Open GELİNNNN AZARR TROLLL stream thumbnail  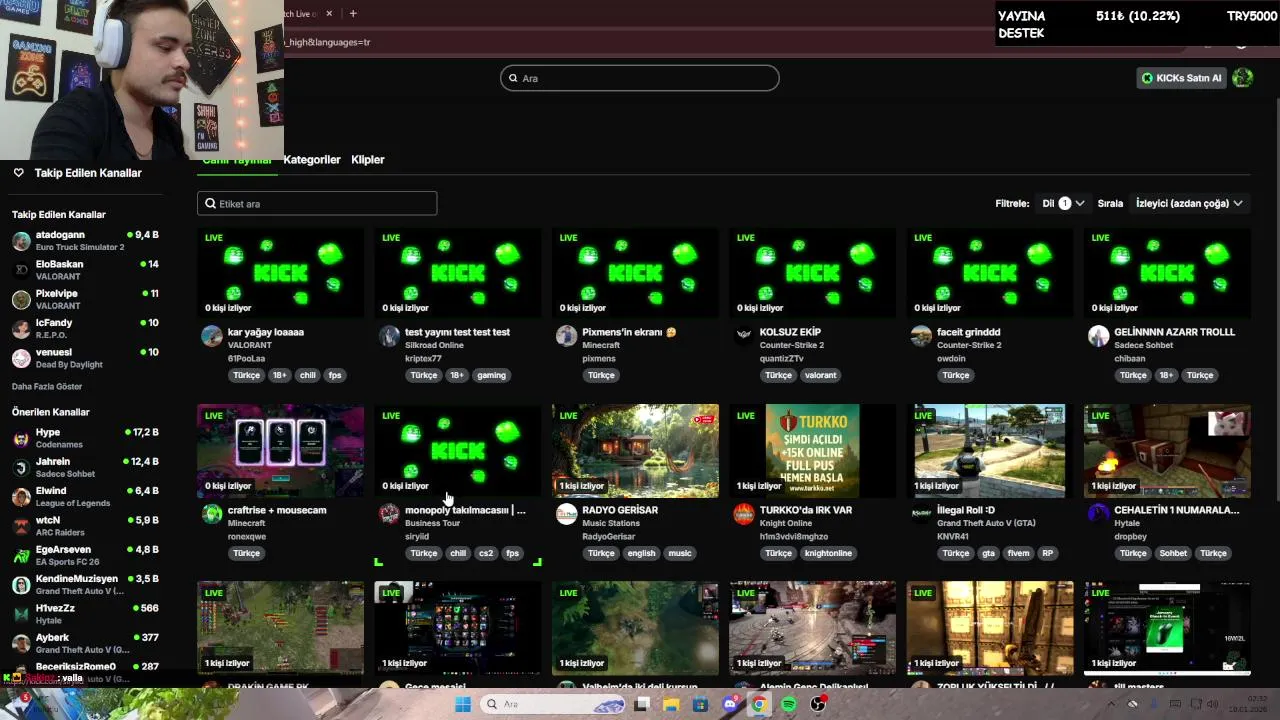tap(1167, 273)
